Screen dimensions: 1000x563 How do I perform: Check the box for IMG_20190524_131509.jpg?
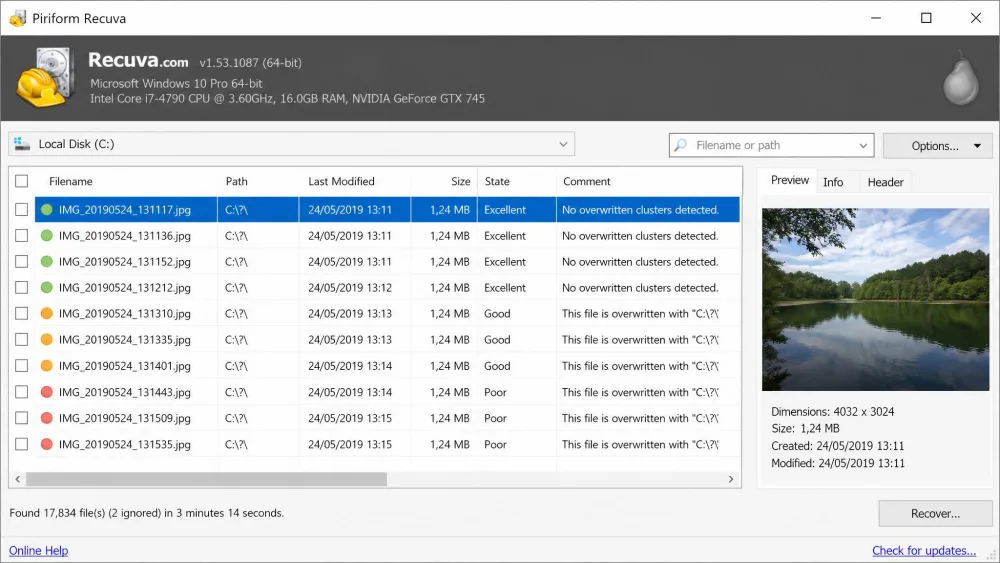[x=22, y=418]
